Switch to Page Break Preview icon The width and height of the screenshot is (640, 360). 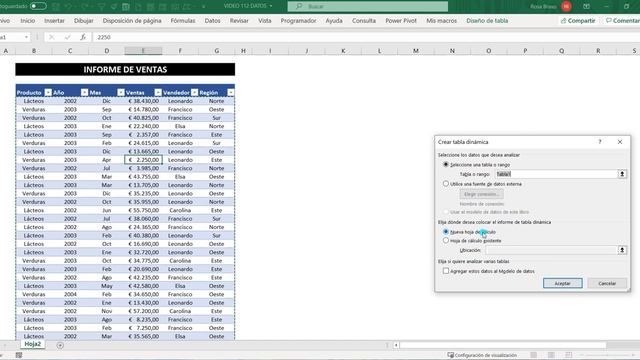tap(569, 355)
